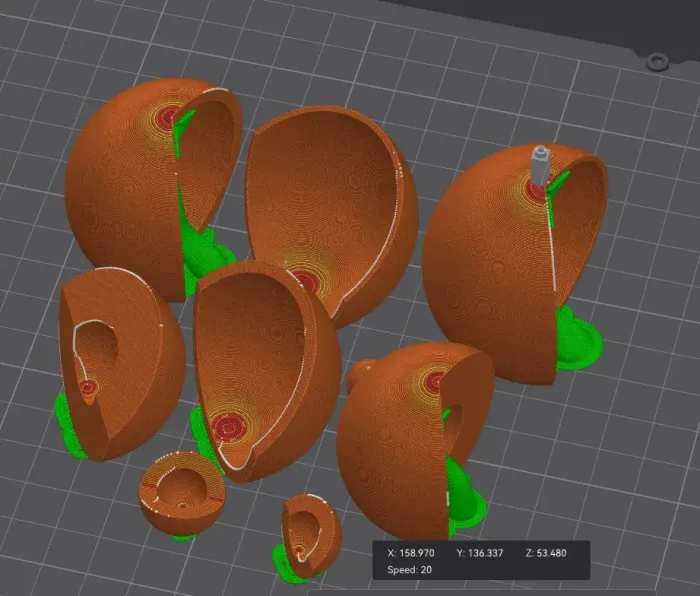
Task: Click the X: 158.970 coordinate readout
Action: pyautogui.click(x=411, y=553)
